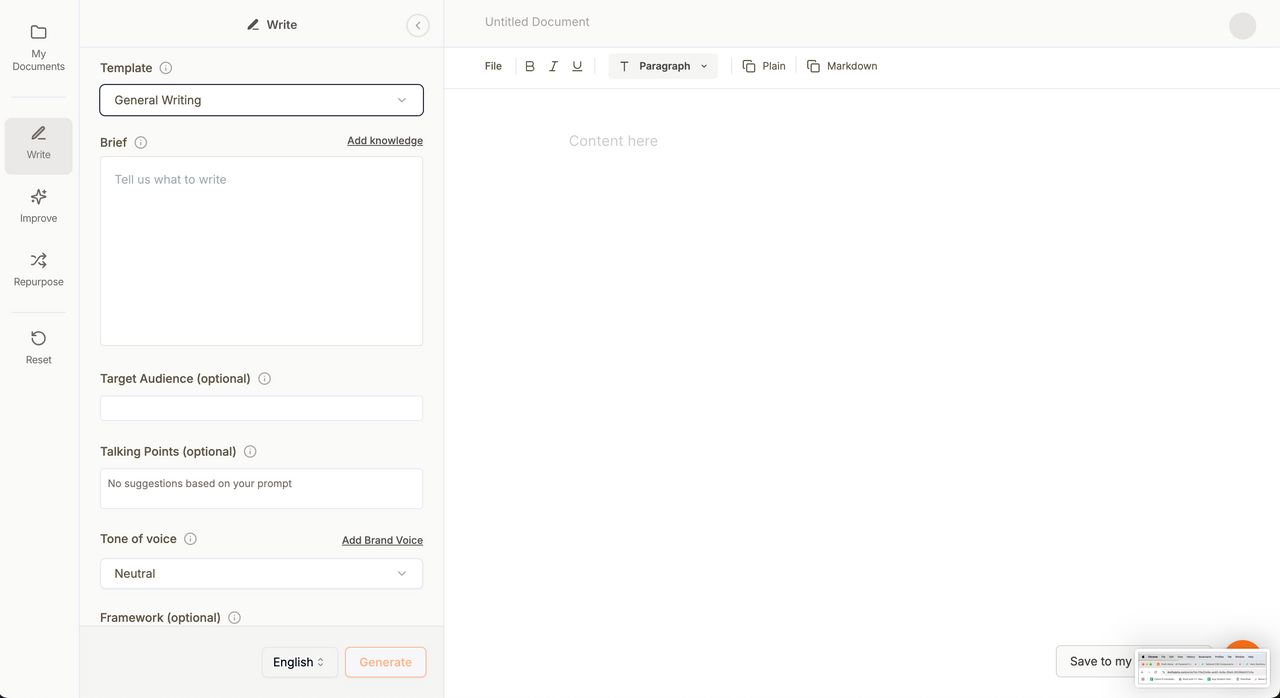Click the Untitled Document title
This screenshot has height=698, width=1280.
click(x=537, y=22)
